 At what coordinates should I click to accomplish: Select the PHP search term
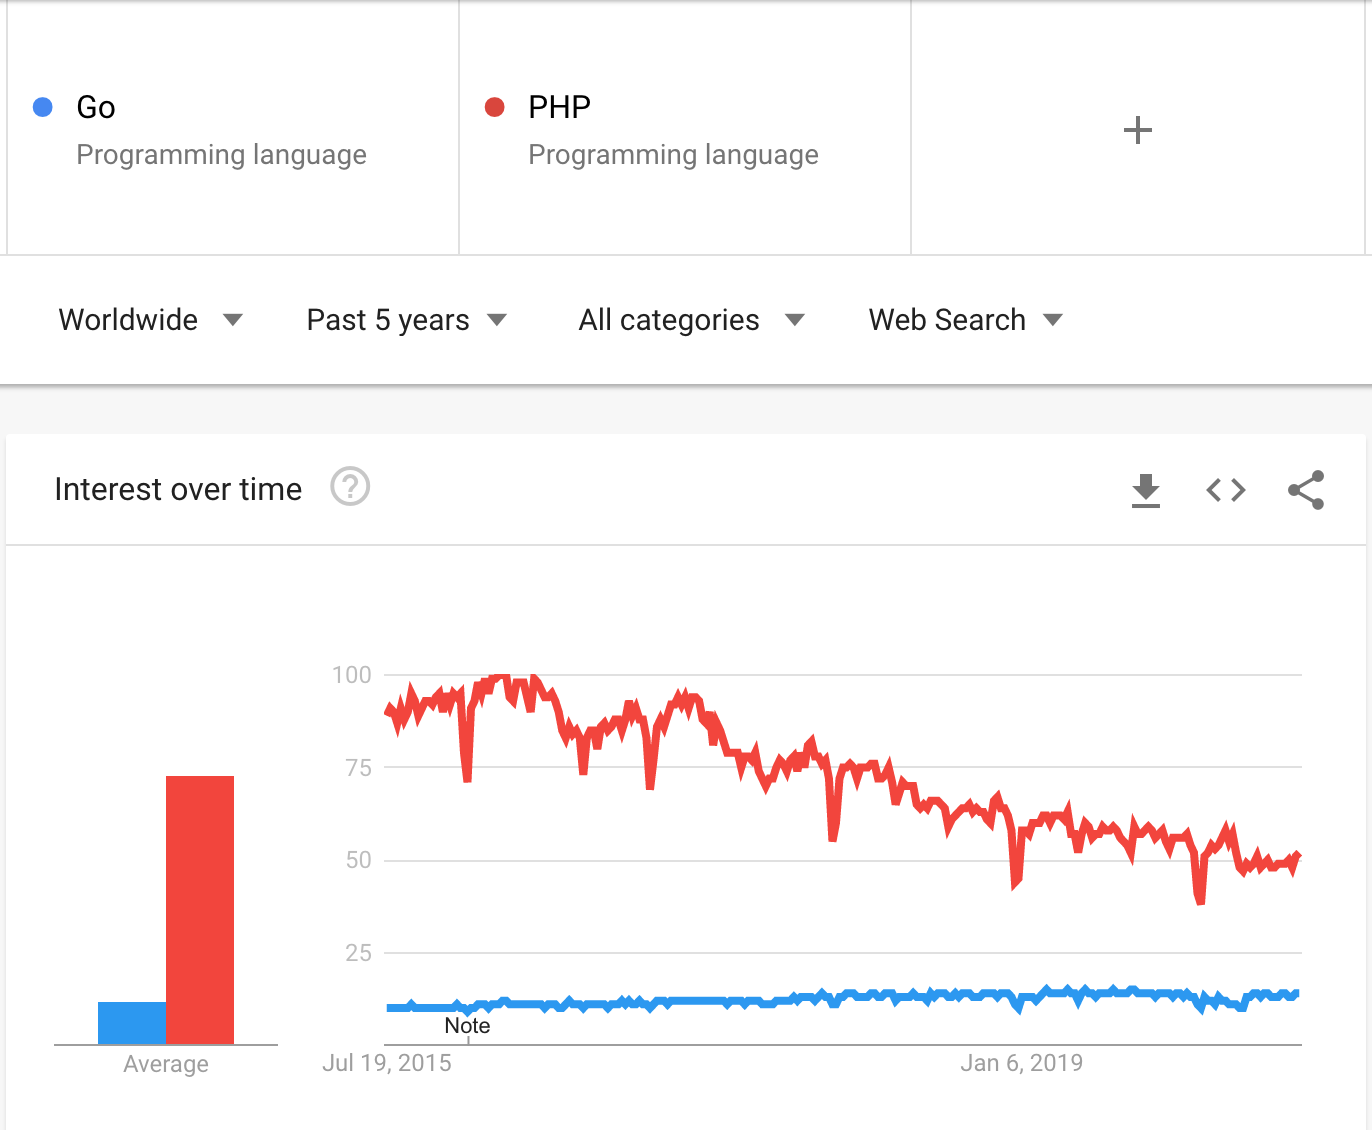pos(559,107)
